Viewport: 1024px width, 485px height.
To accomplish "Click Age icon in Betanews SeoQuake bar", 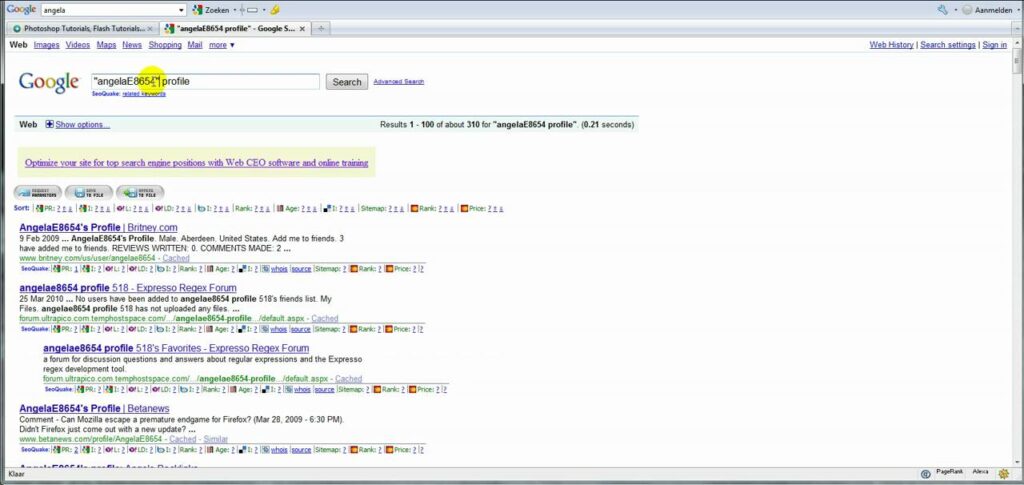I will [210, 450].
